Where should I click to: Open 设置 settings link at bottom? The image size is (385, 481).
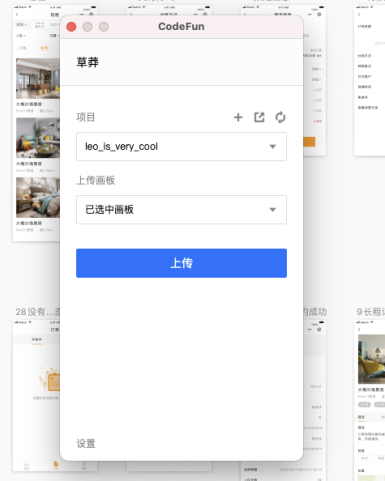click(x=86, y=444)
